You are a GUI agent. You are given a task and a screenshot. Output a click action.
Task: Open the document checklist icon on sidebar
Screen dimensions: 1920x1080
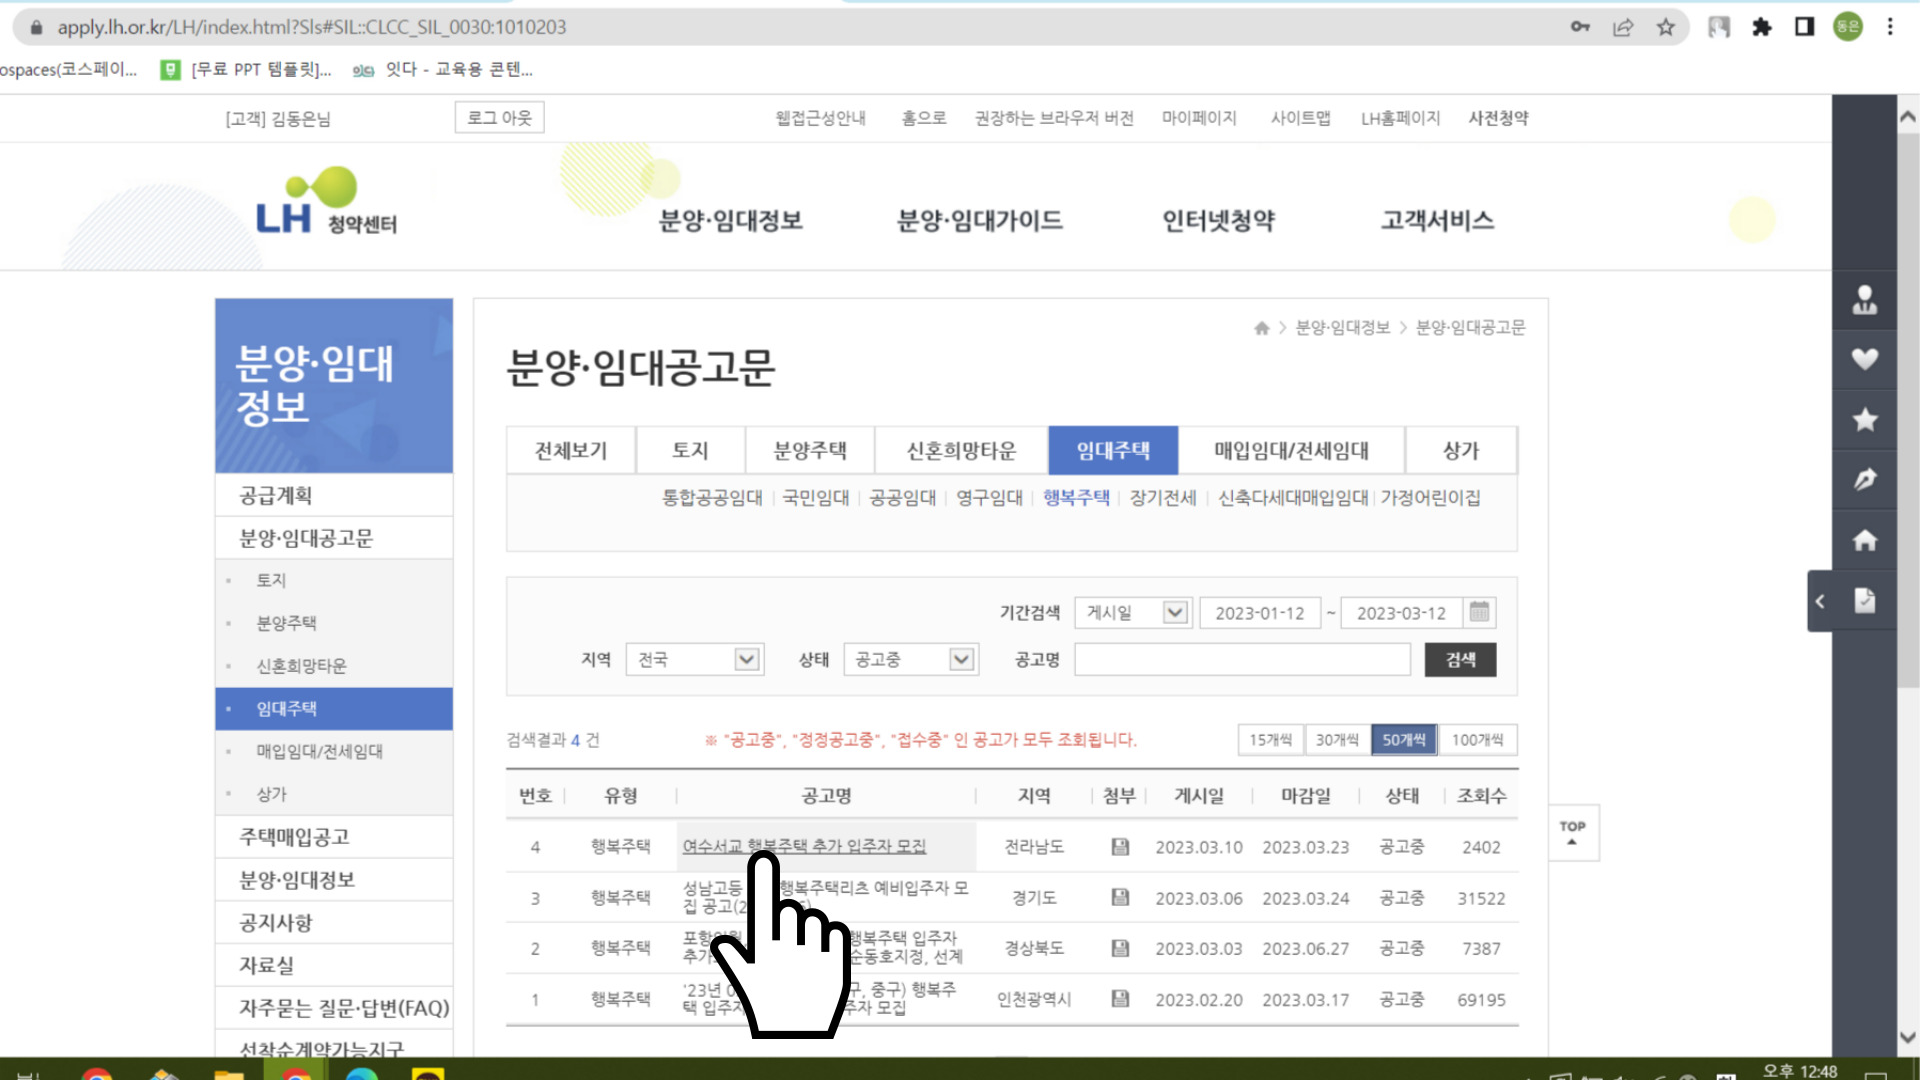tap(1864, 600)
